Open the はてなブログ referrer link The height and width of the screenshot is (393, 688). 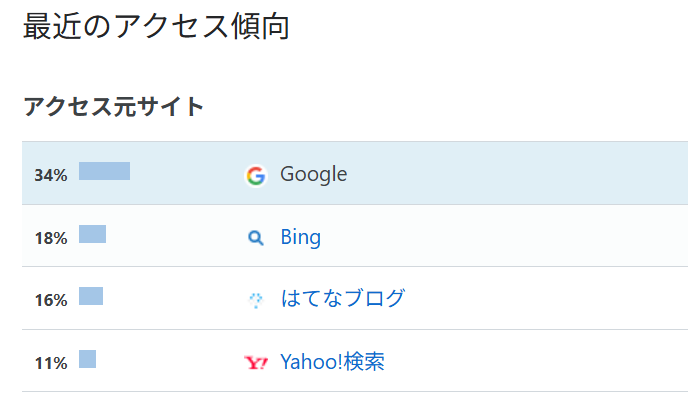pyautogui.click(x=343, y=298)
